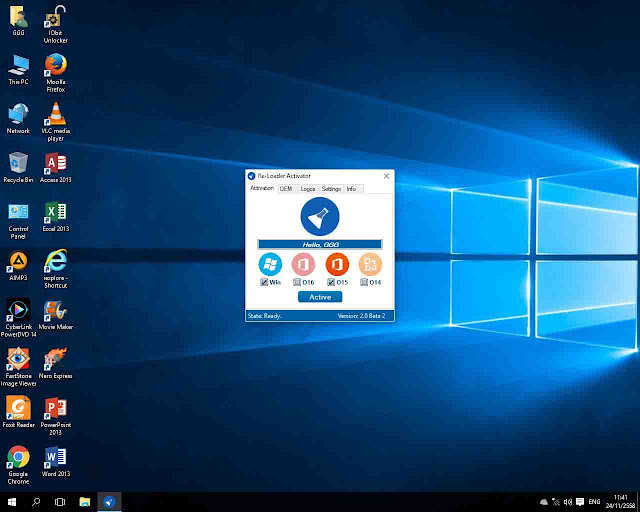Select the Control Panel desktop icon
This screenshot has width=640, height=512.
click(18, 220)
